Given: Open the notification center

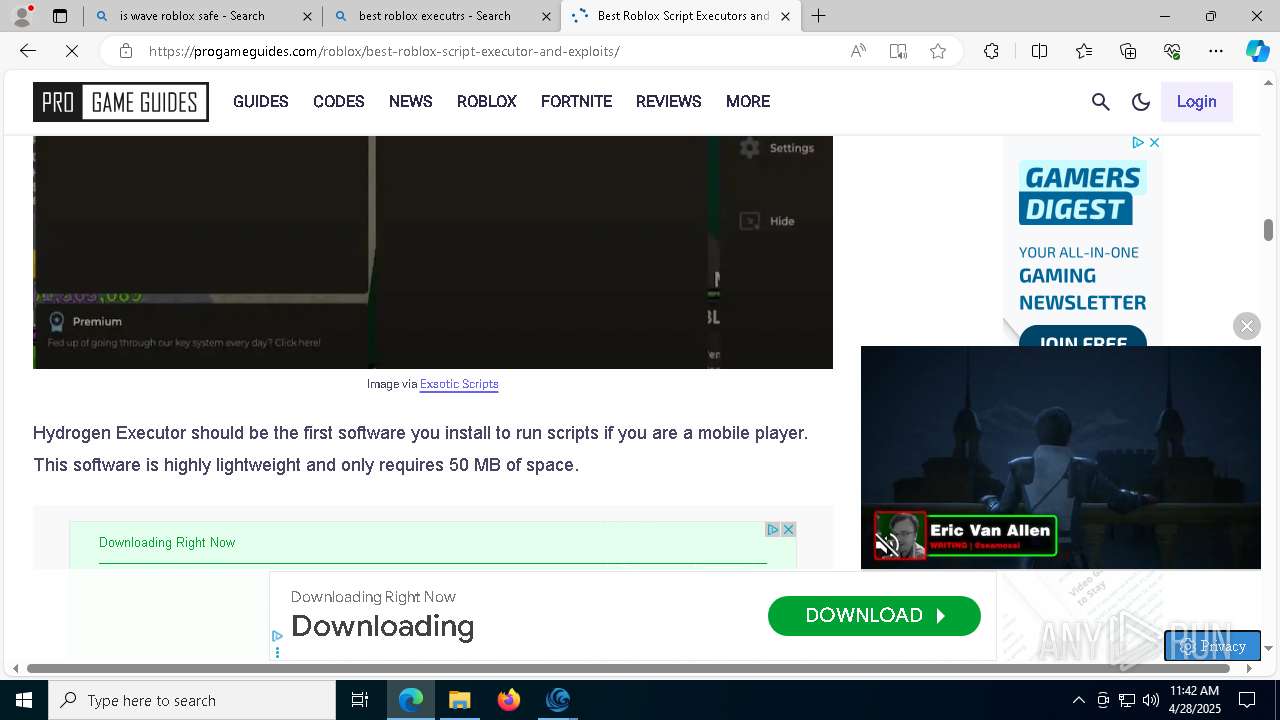Looking at the screenshot, I should pos(1247,700).
